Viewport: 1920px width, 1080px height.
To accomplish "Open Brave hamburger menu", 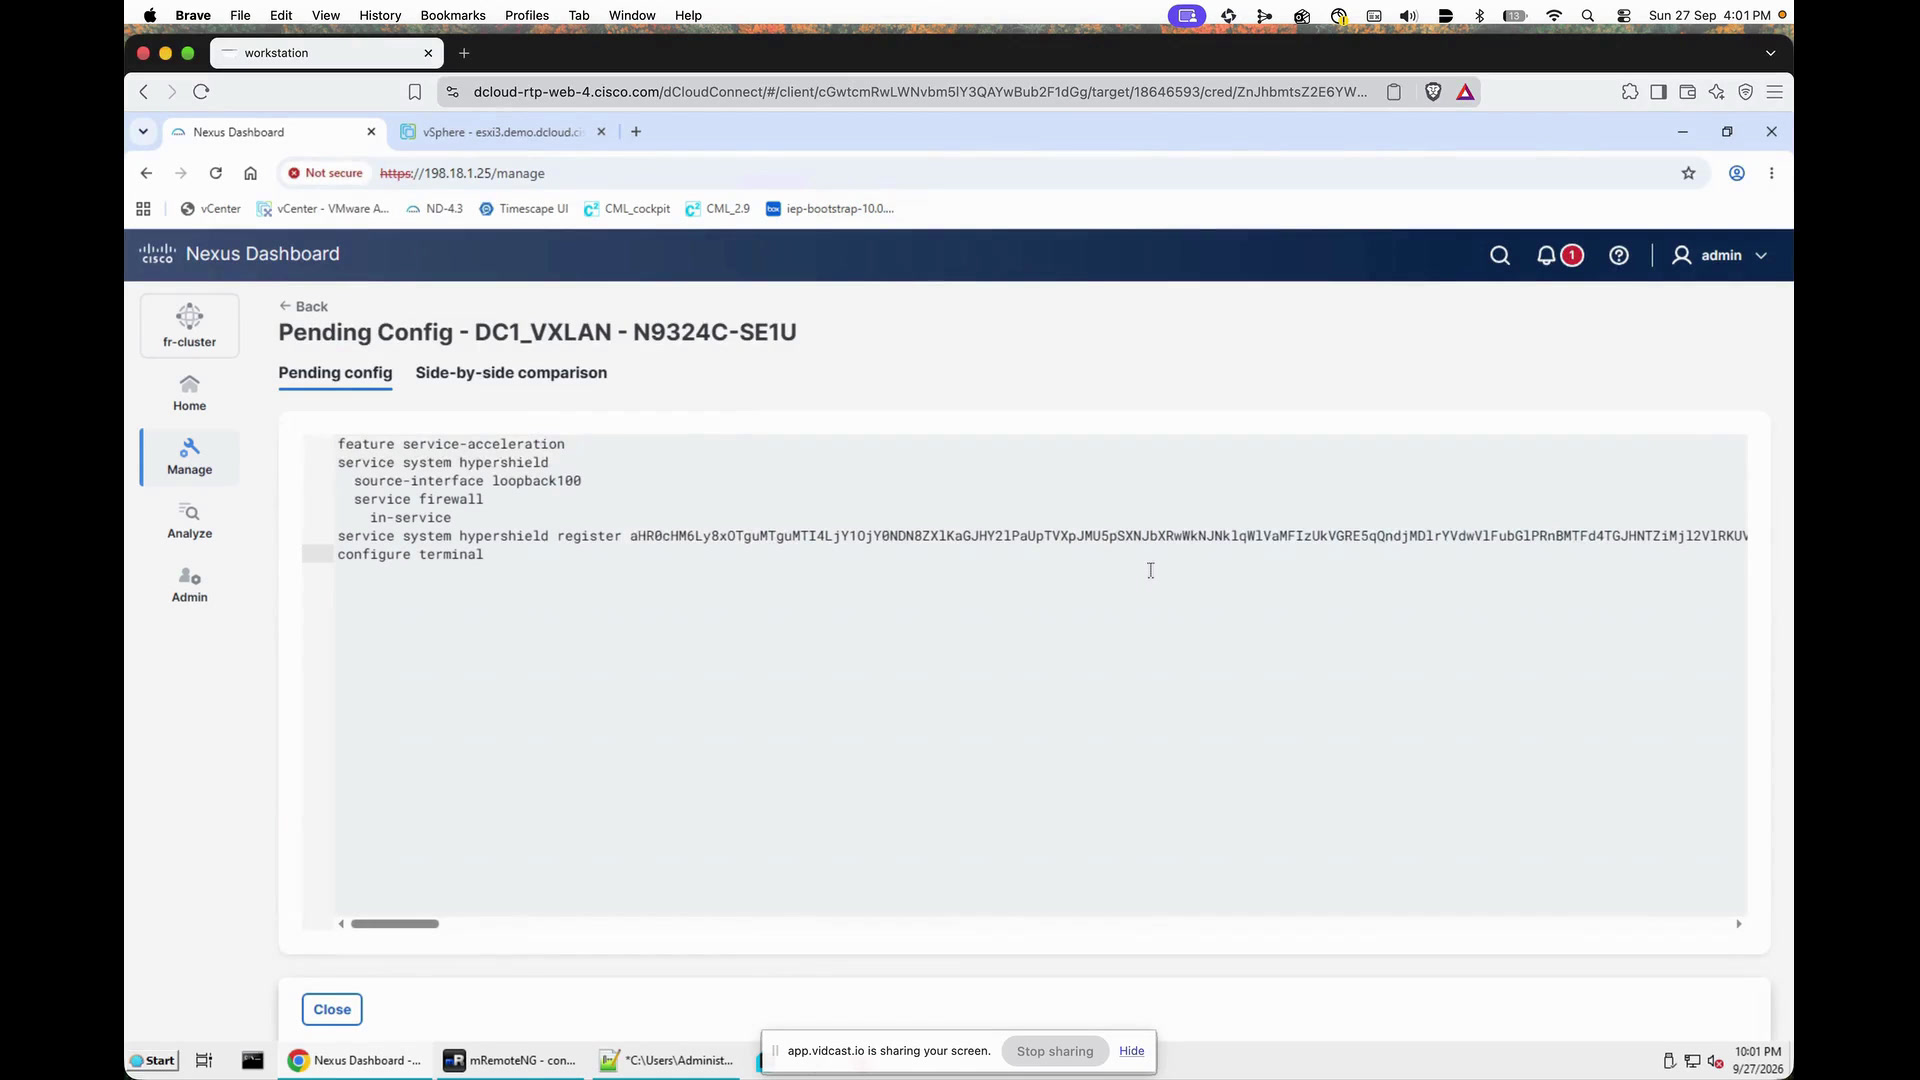I will (1775, 92).
